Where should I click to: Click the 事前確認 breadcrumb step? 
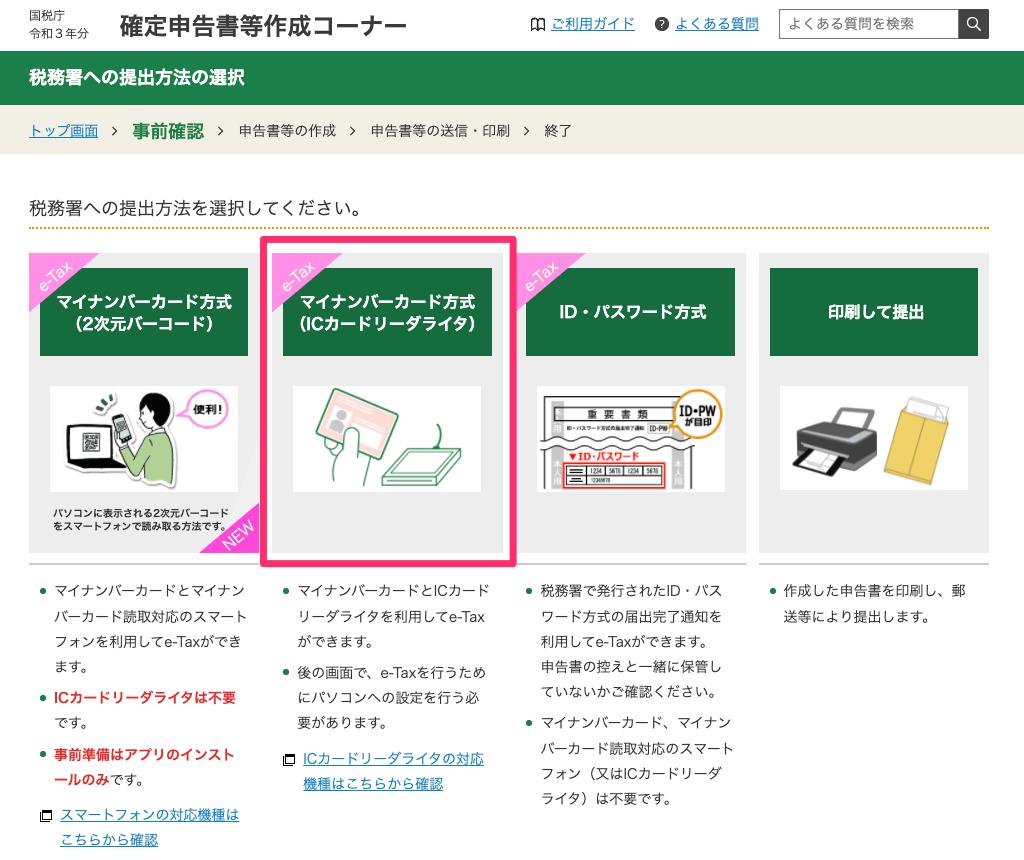(168, 131)
